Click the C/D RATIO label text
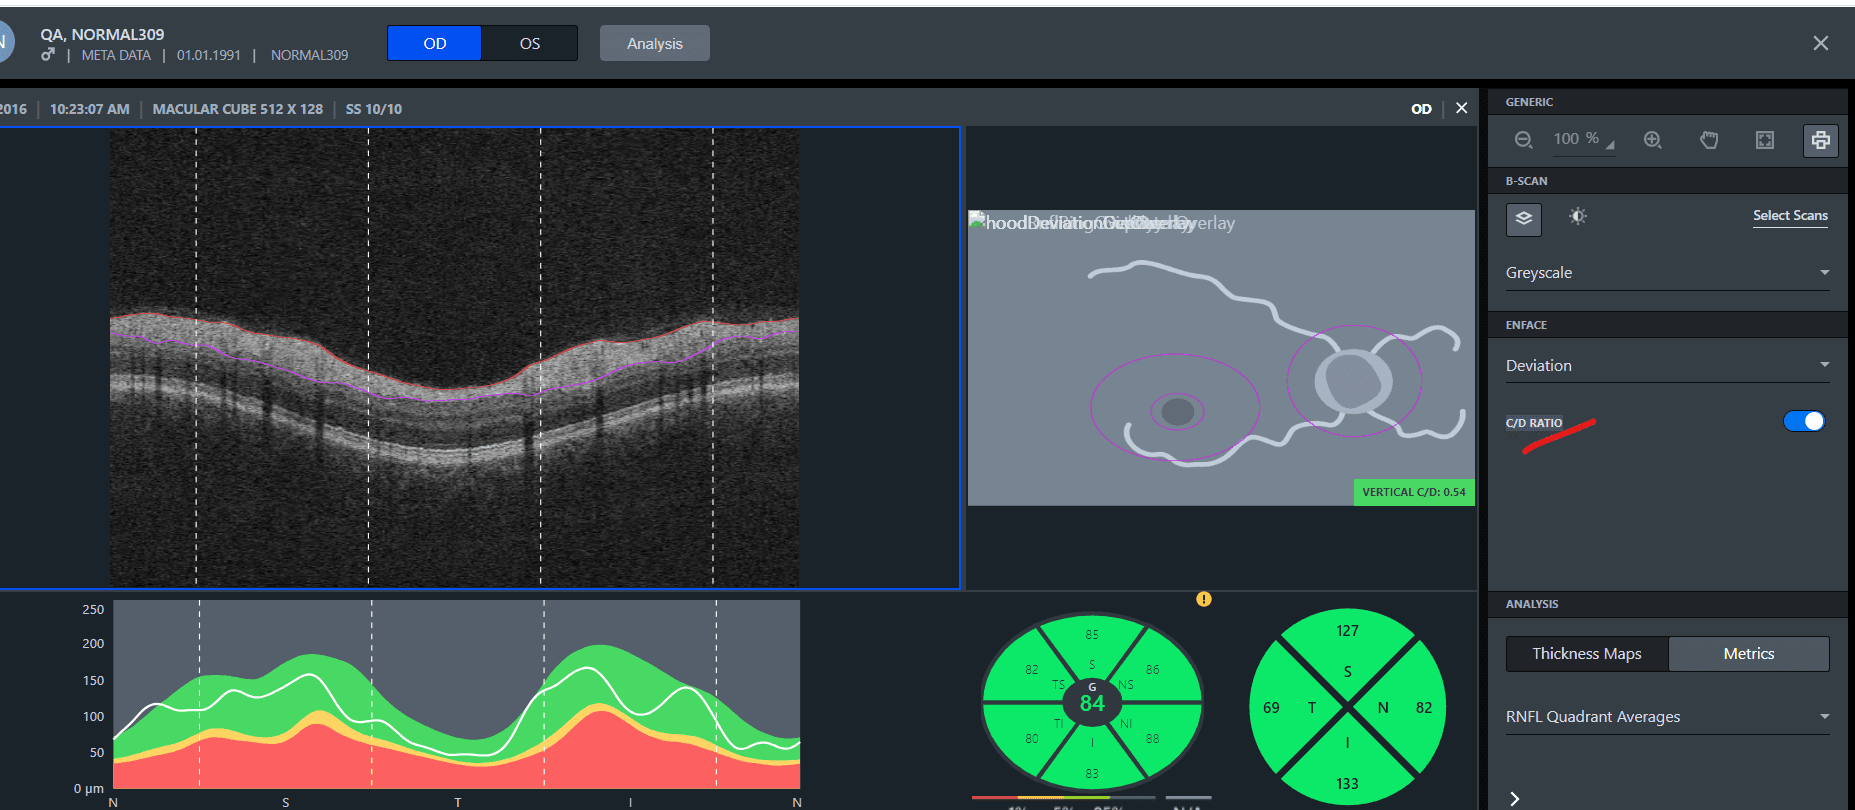Image resolution: width=1855 pixels, height=810 pixels. tap(1534, 423)
